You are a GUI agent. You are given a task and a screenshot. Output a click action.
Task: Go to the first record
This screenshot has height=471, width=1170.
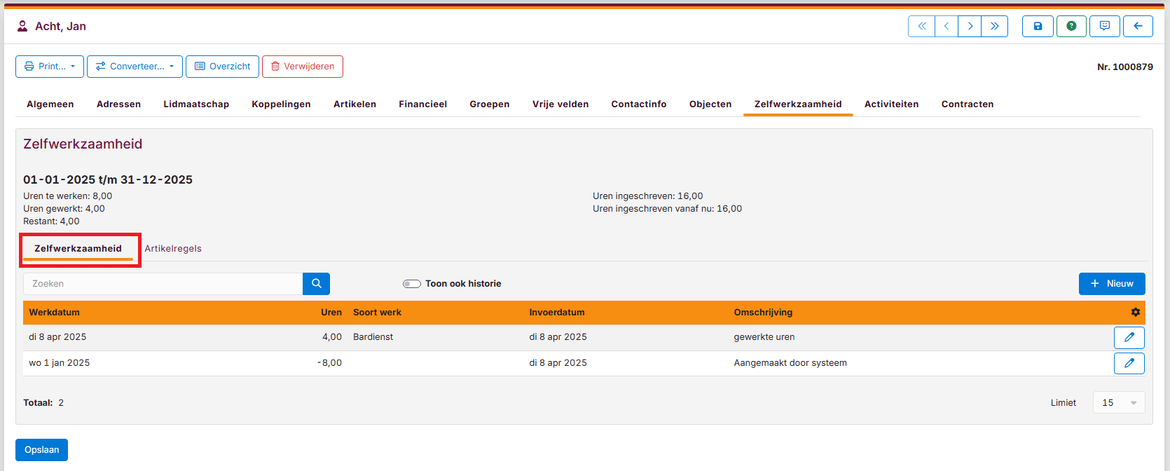click(x=921, y=27)
